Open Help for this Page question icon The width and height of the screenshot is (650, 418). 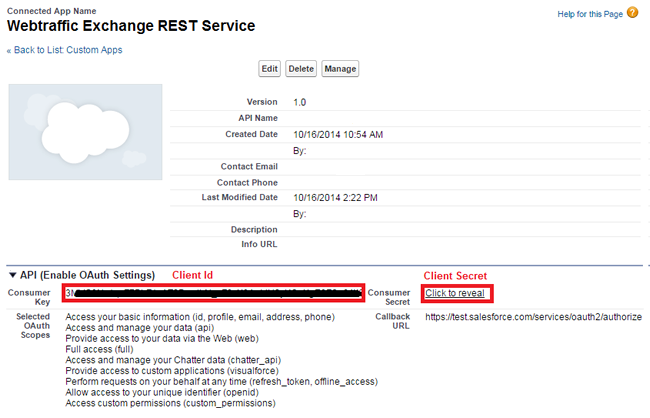[x=632, y=13]
